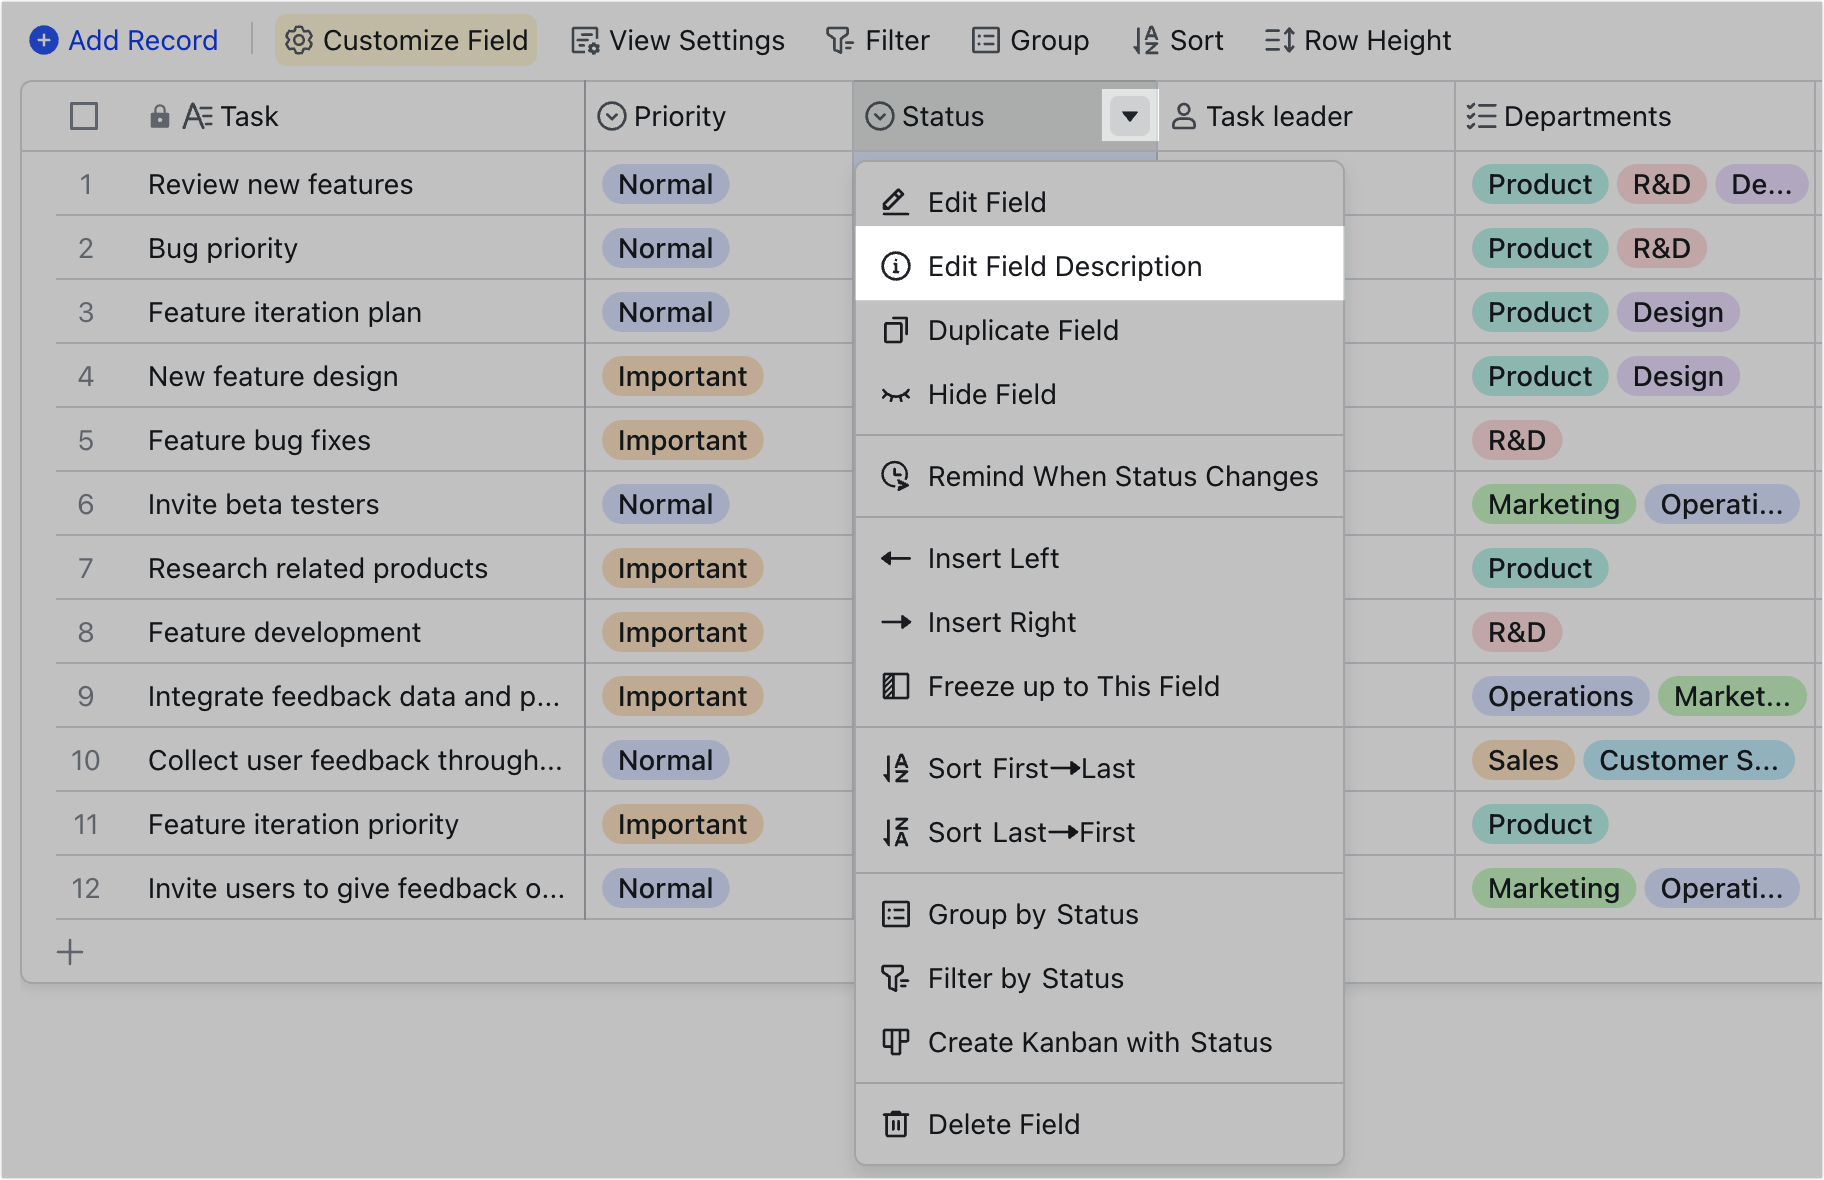The width and height of the screenshot is (1824, 1180).
Task: Click the plus below row 12 to add record
Action: (x=70, y=952)
